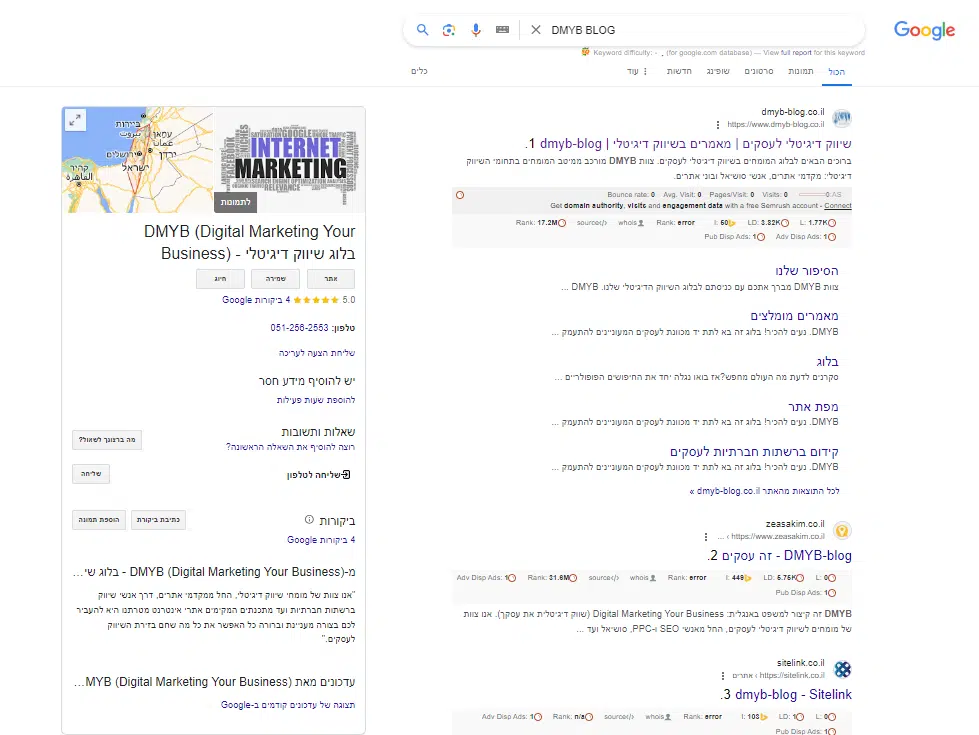Open Google Lens image search icon

(449, 30)
